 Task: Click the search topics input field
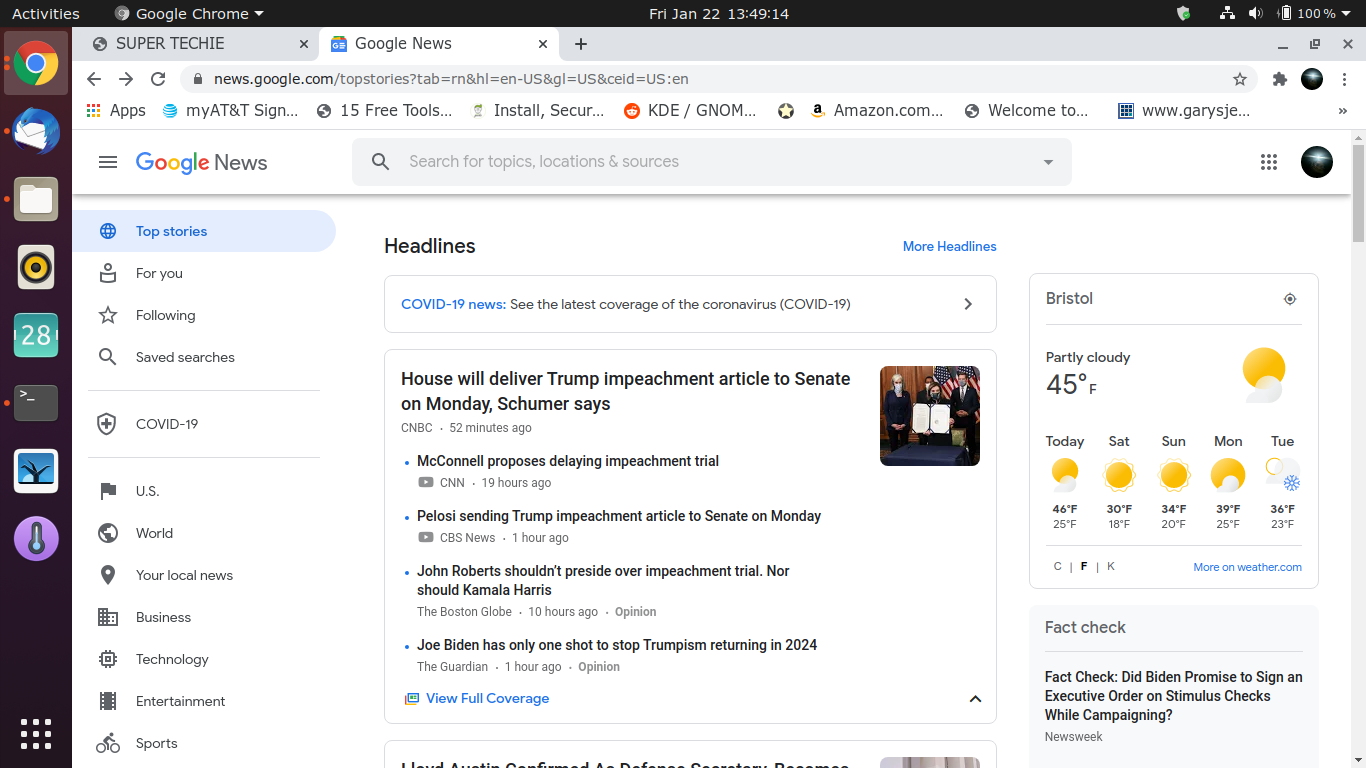(712, 162)
